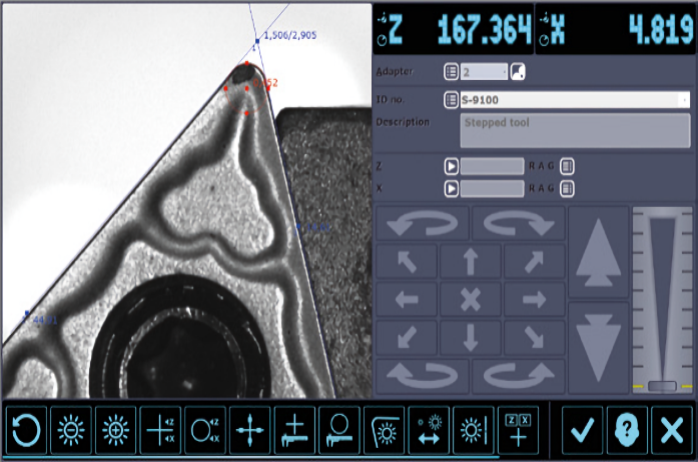The image size is (698, 462).
Task: Select the crosshair Z/X measurement icon
Action: coord(160,430)
